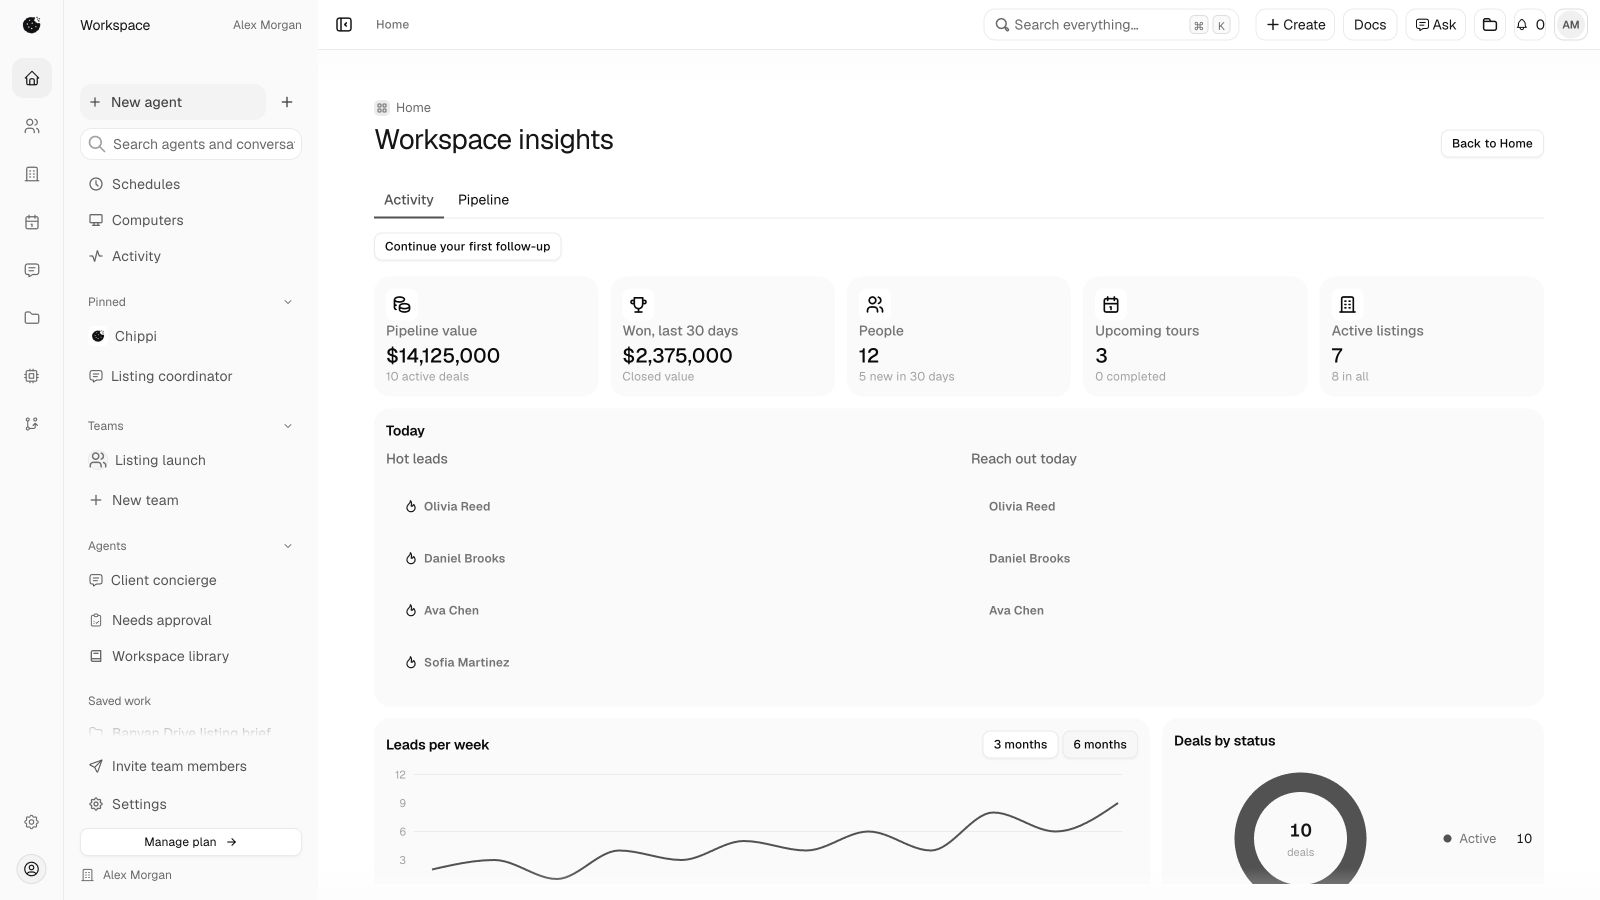Screen dimensions: 1600x900
Task: Click the Active legend dot
Action: (x=1447, y=839)
